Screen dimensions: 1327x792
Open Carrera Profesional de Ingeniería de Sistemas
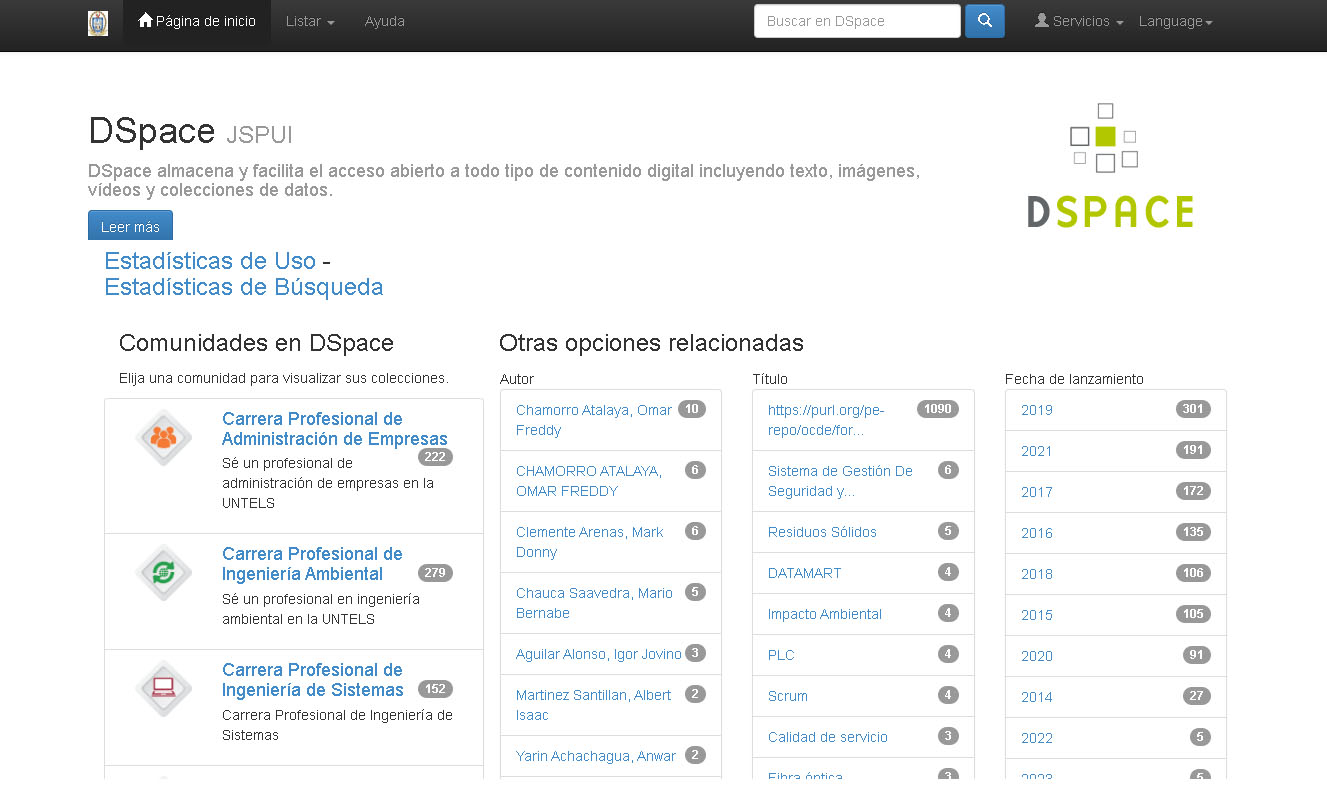313,680
